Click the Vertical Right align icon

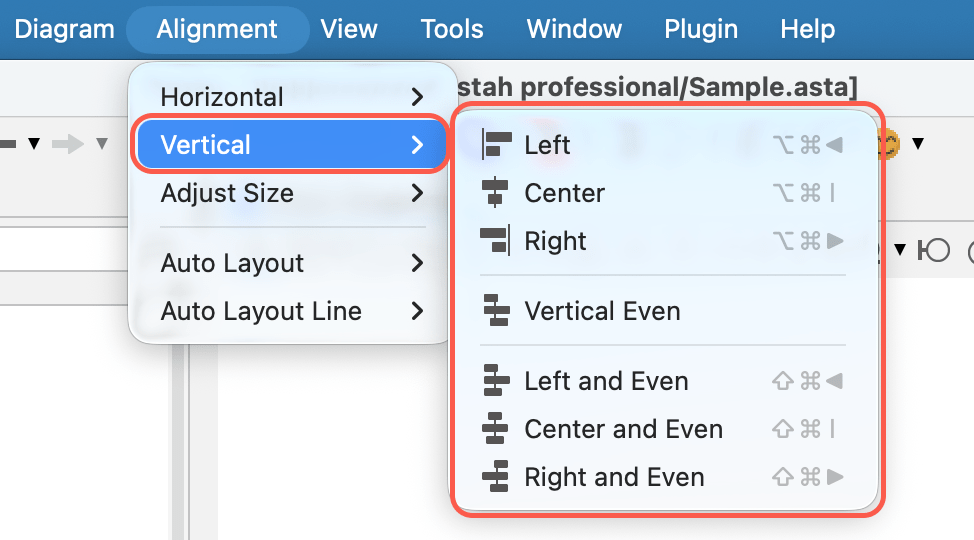pyautogui.click(x=496, y=240)
